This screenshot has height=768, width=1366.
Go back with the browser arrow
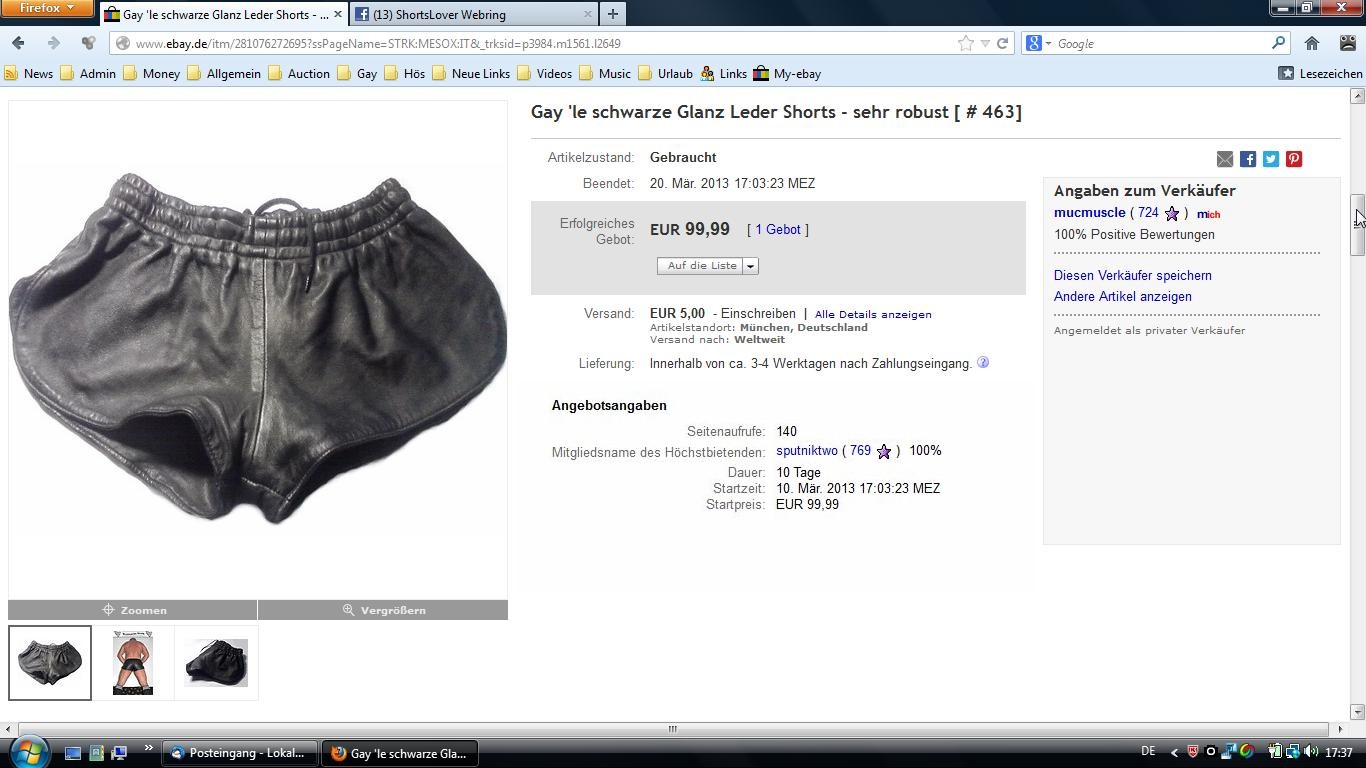[x=18, y=43]
